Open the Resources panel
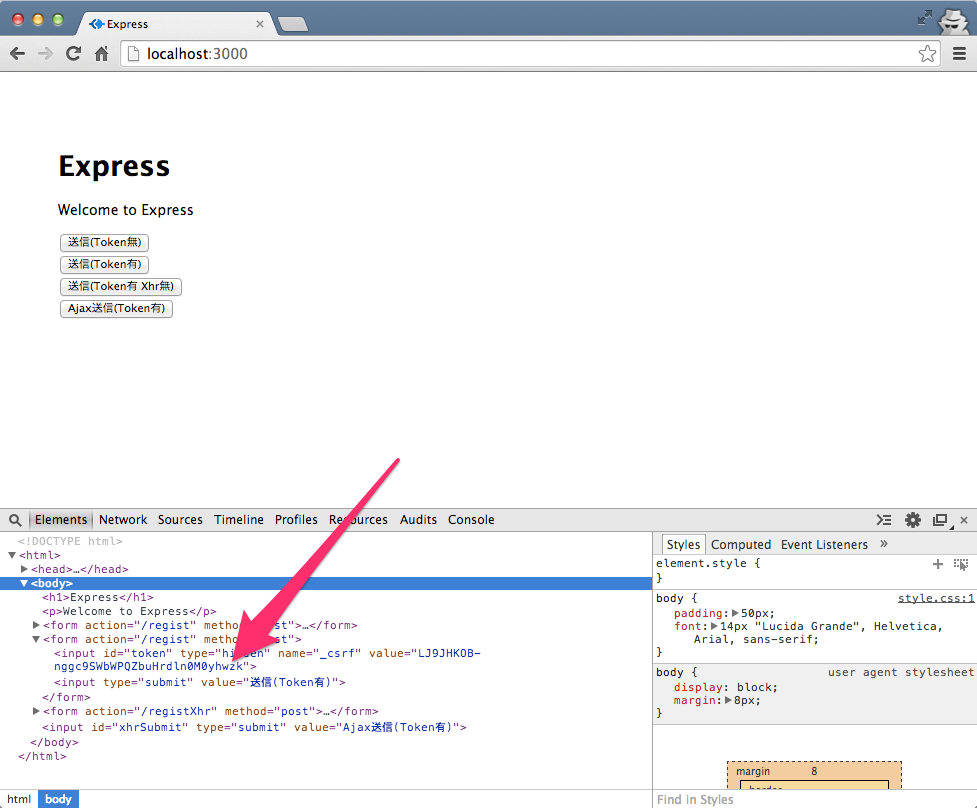This screenshot has height=808, width=977. tap(358, 520)
